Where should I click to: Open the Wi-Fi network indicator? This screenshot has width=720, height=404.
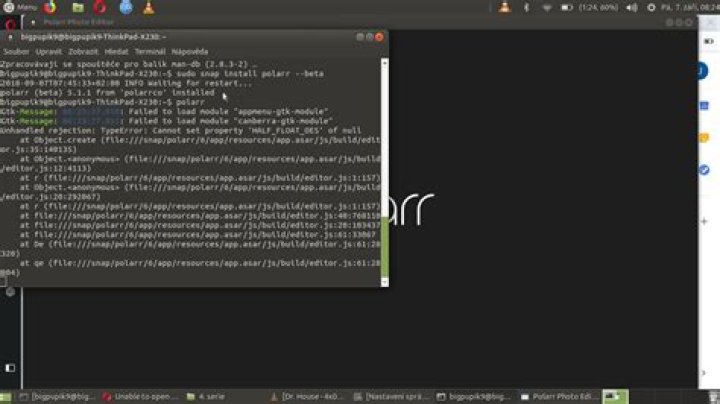click(546, 8)
